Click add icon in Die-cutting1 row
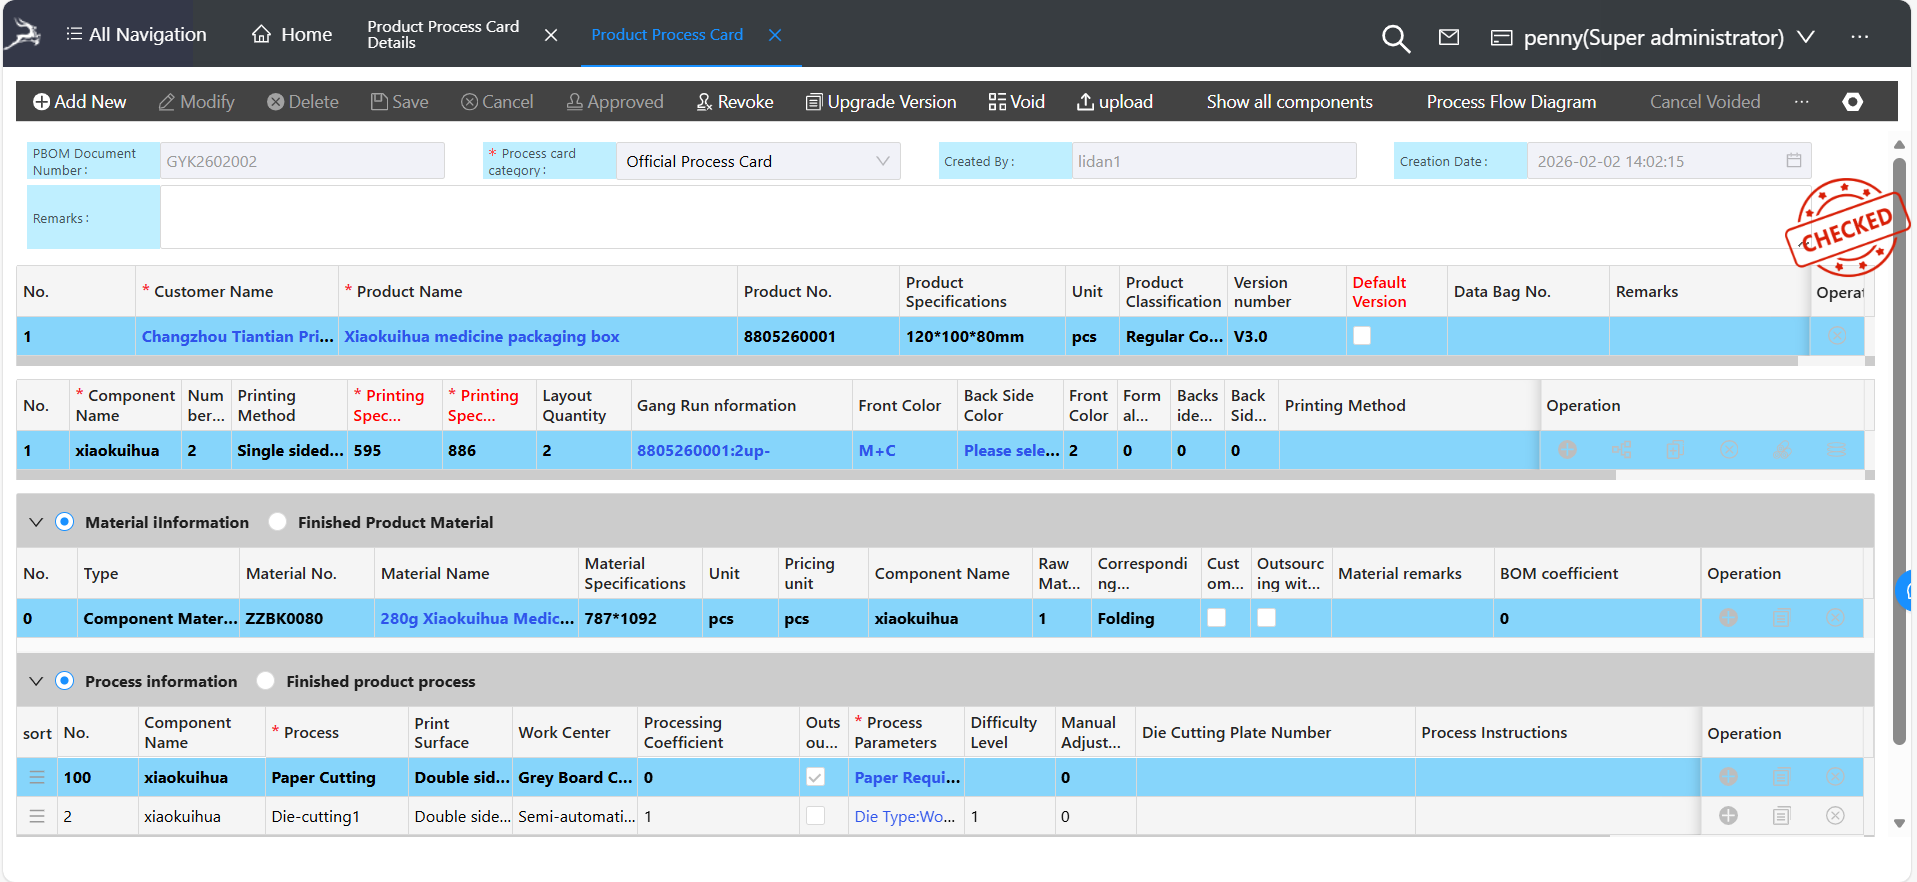Image resolution: width=1917 pixels, height=882 pixels. pos(1727,816)
